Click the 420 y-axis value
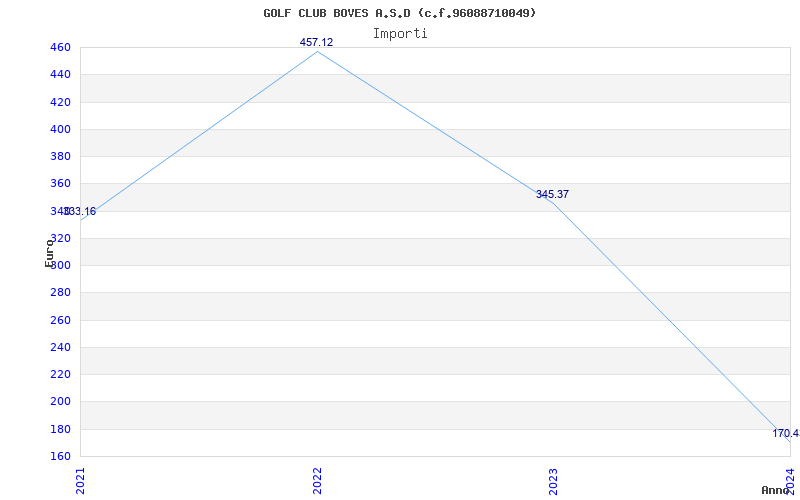 (61, 102)
